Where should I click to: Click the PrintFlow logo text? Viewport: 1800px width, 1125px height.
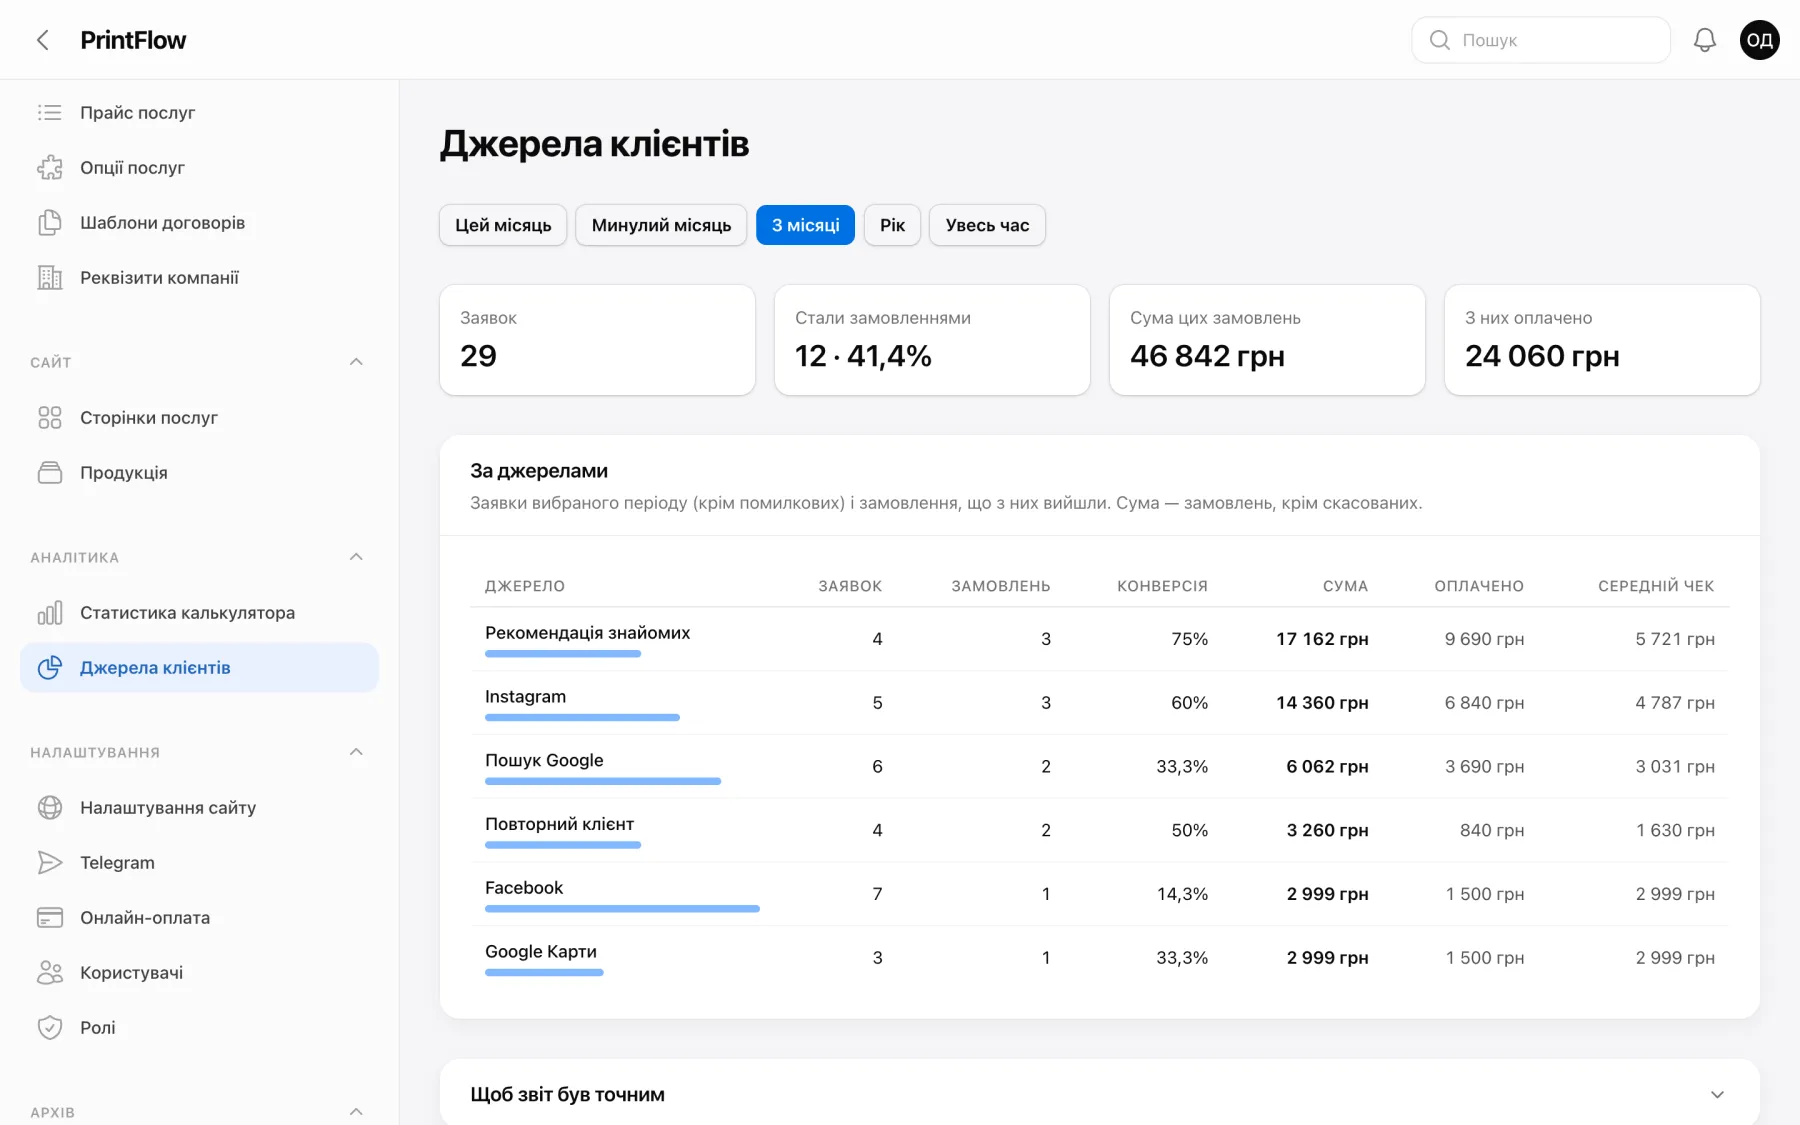[x=133, y=40]
